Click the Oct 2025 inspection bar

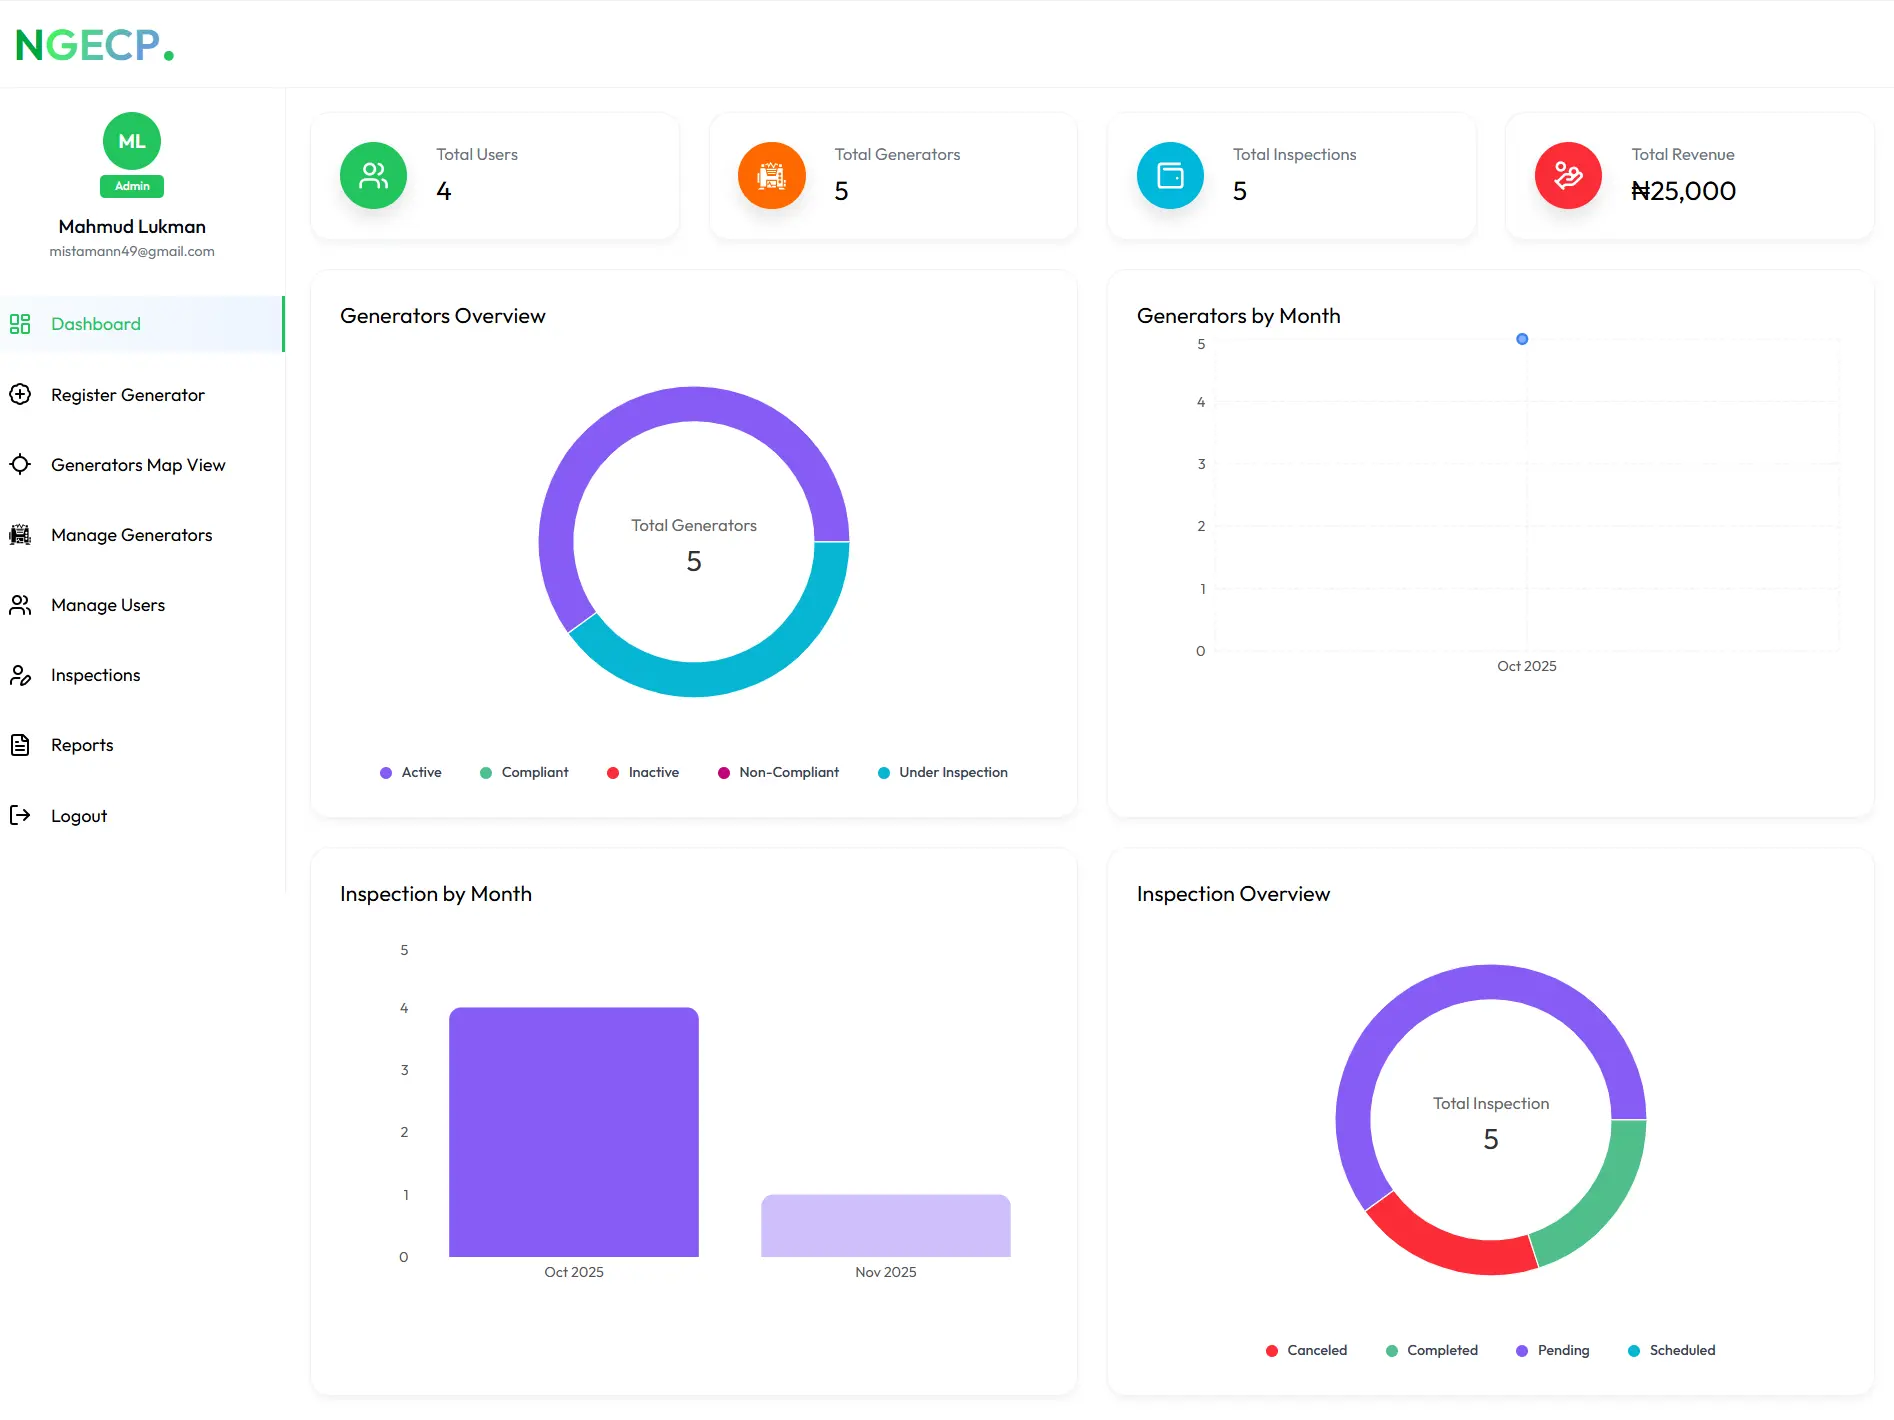(574, 1132)
